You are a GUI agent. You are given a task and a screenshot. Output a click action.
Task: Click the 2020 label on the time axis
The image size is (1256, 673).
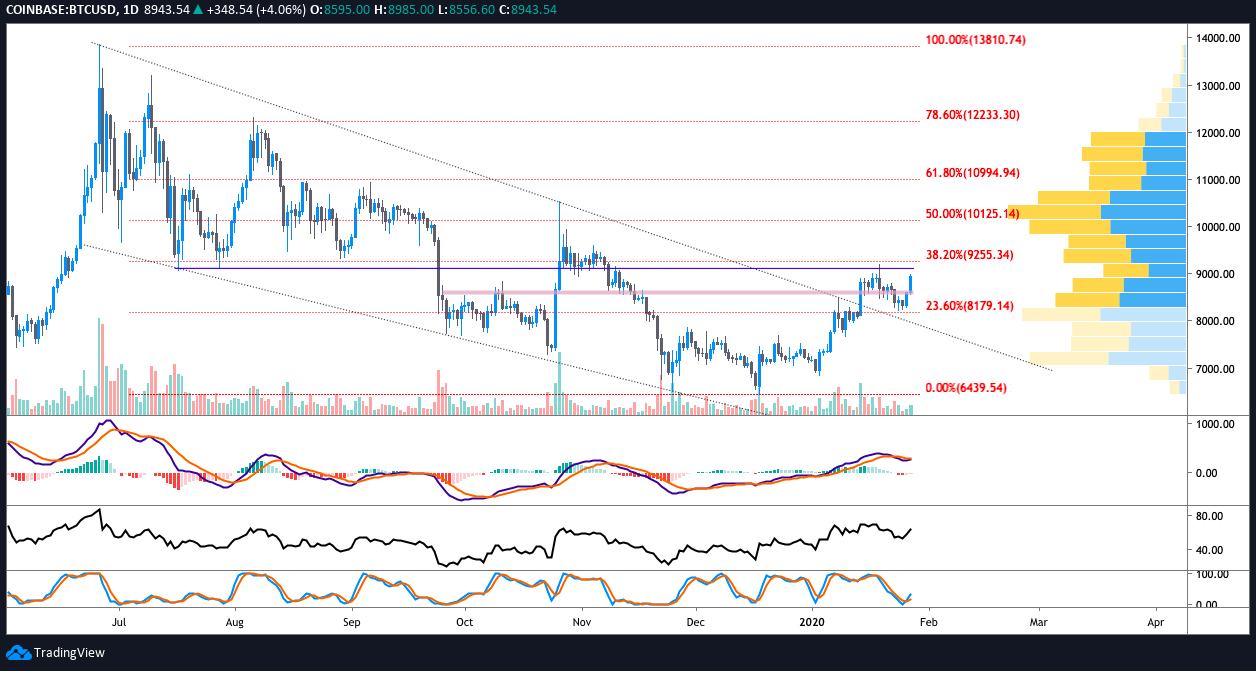pos(812,622)
